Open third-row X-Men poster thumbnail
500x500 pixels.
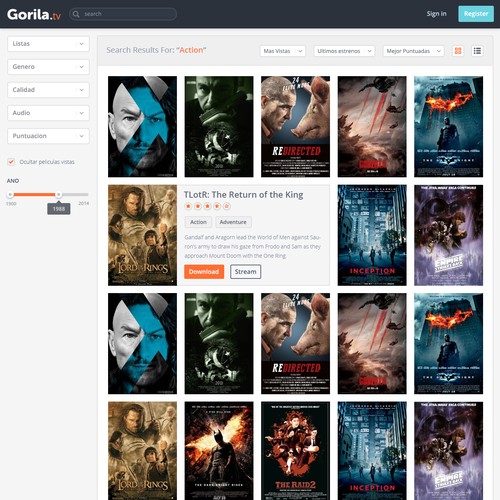coord(142,344)
